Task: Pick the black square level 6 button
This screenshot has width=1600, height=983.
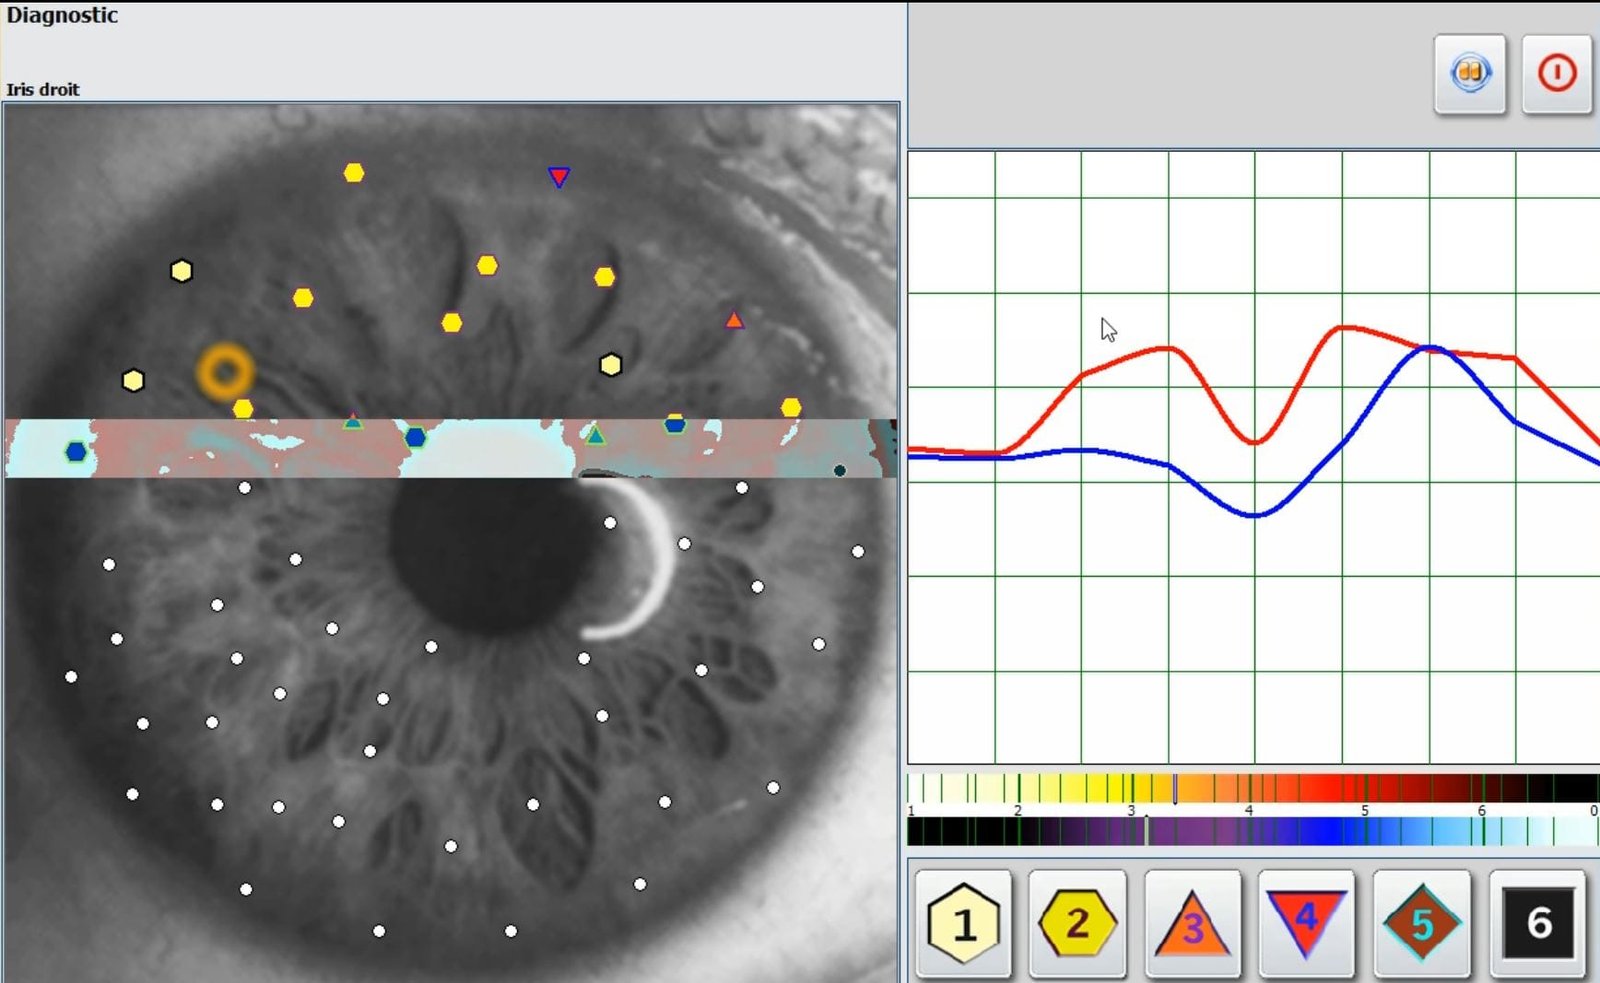Action: click(1537, 923)
